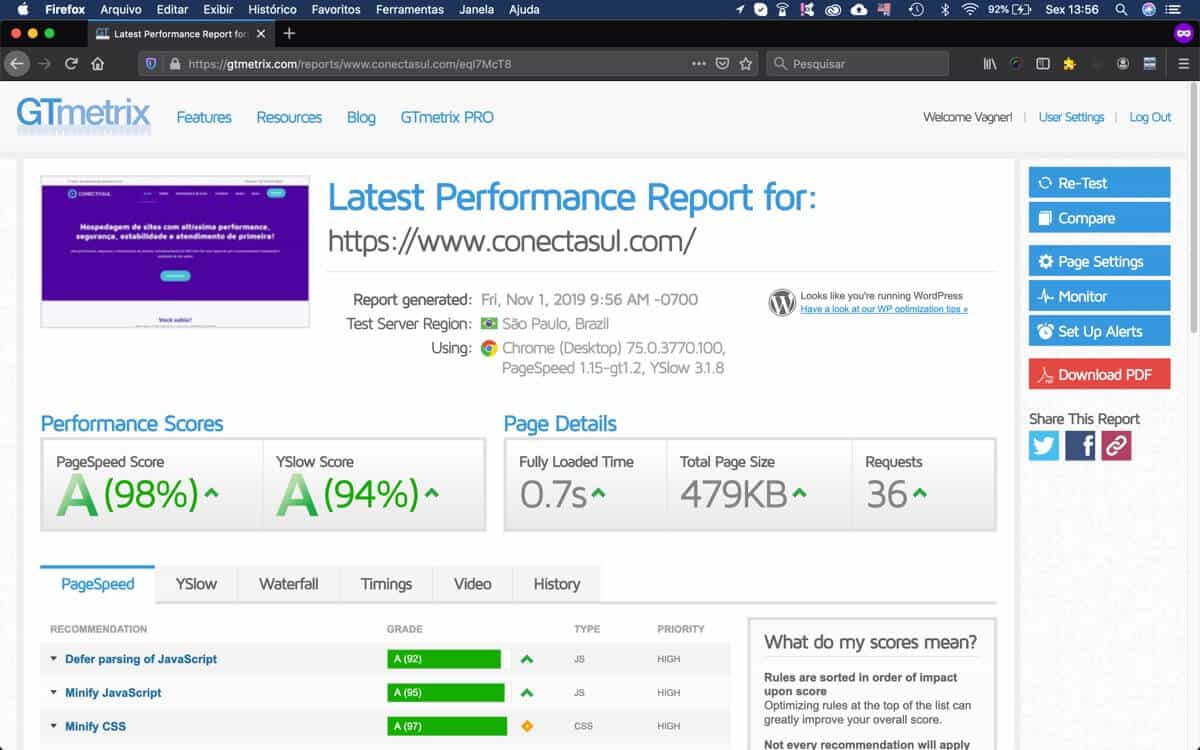Click the Minify JavaScript A (95) grade bar

click(446, 692)
